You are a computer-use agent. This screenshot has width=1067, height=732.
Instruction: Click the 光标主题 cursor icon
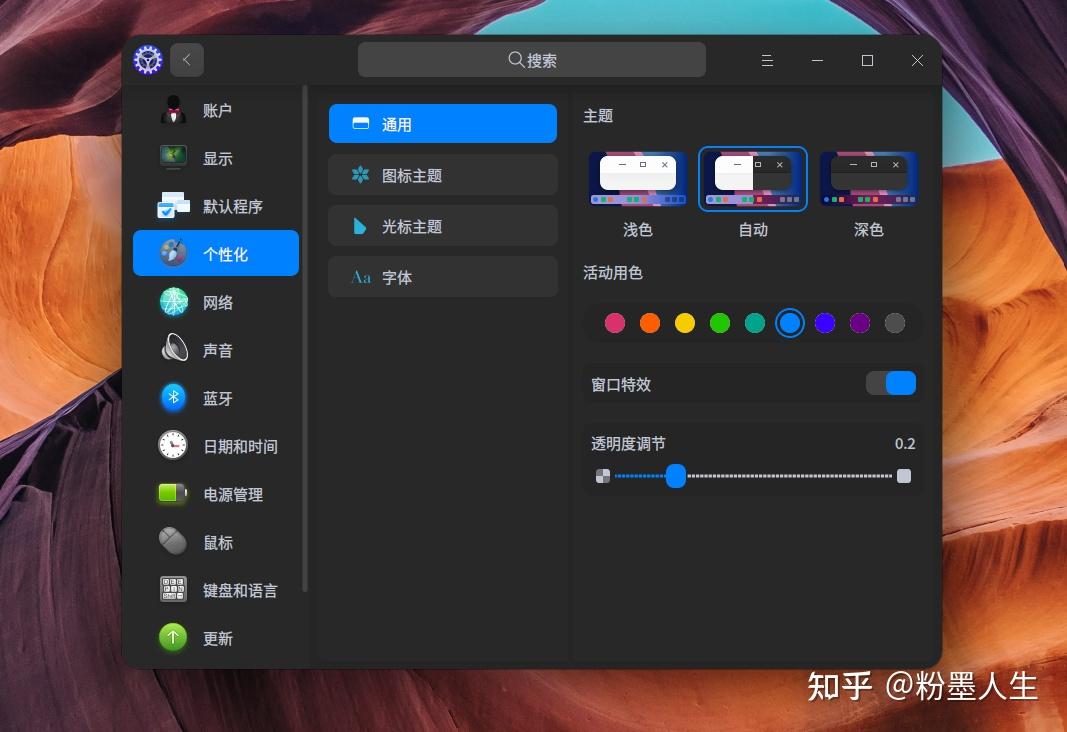coord(360,226)
